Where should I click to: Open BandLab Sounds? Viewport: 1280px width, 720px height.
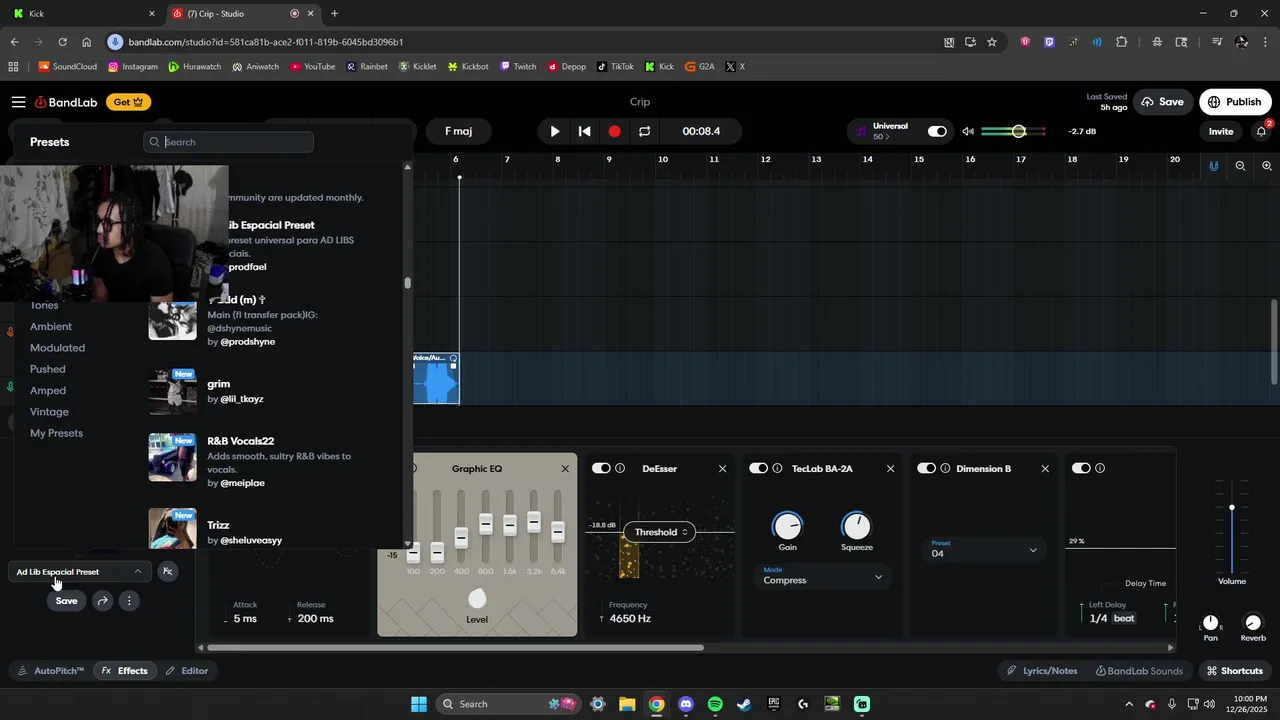coord(1139,671)
